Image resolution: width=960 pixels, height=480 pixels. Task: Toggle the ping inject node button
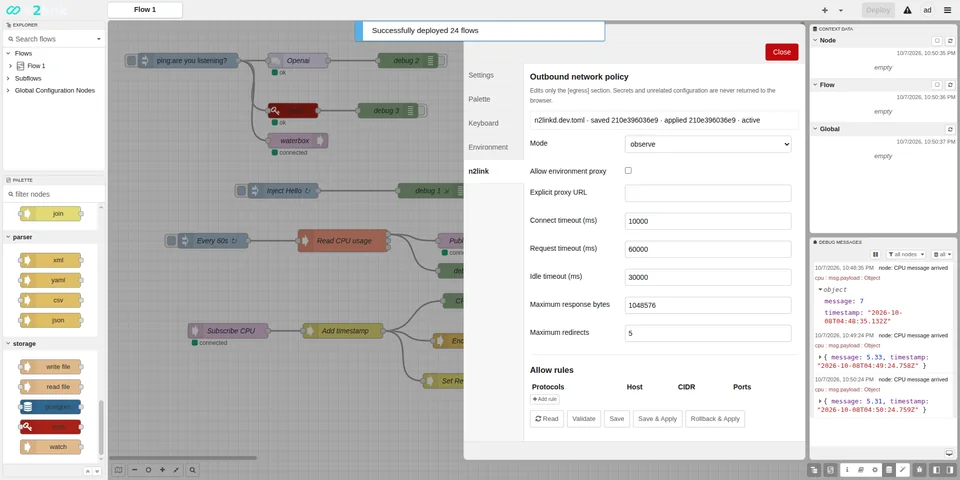coord(131,61)
